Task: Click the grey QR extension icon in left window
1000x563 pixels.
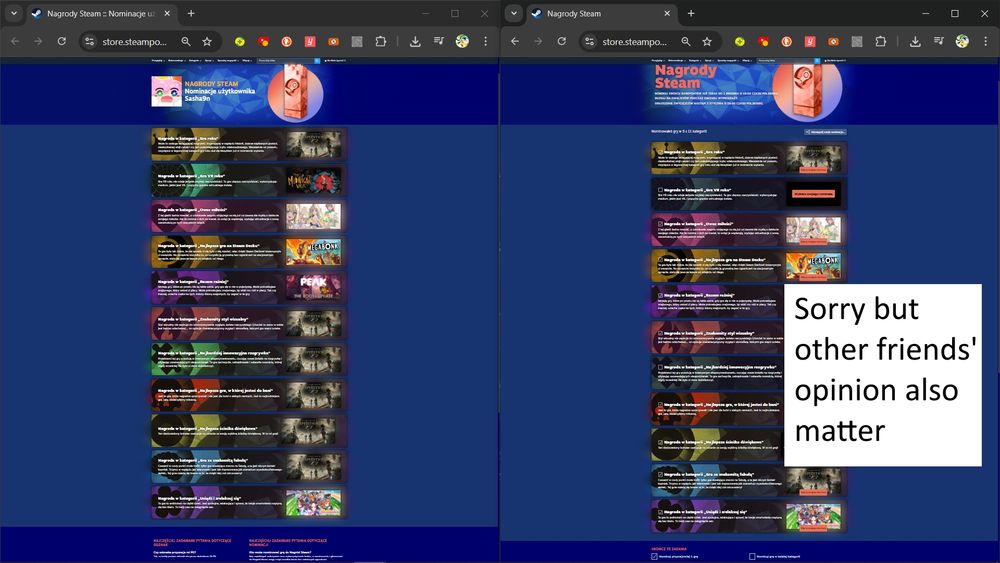Action: tap(357, 41)
